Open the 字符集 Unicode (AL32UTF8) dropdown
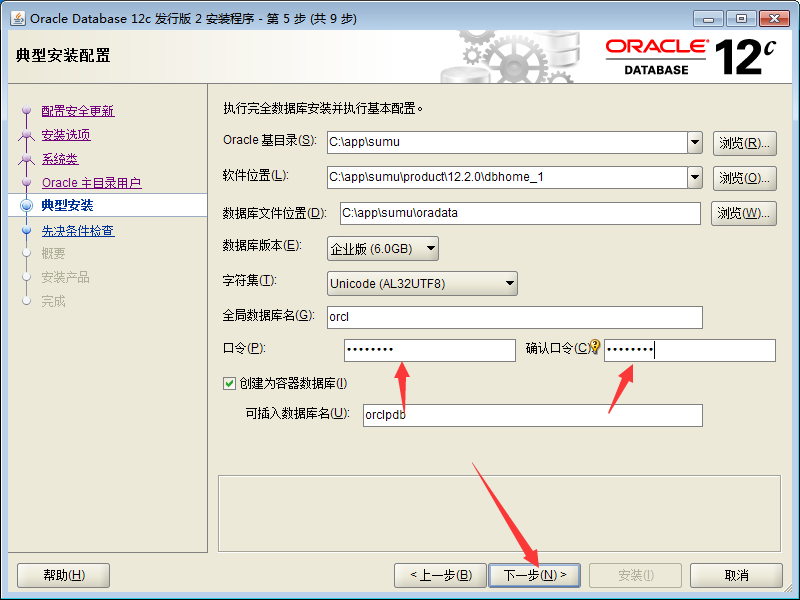 [x=422, y=284]
